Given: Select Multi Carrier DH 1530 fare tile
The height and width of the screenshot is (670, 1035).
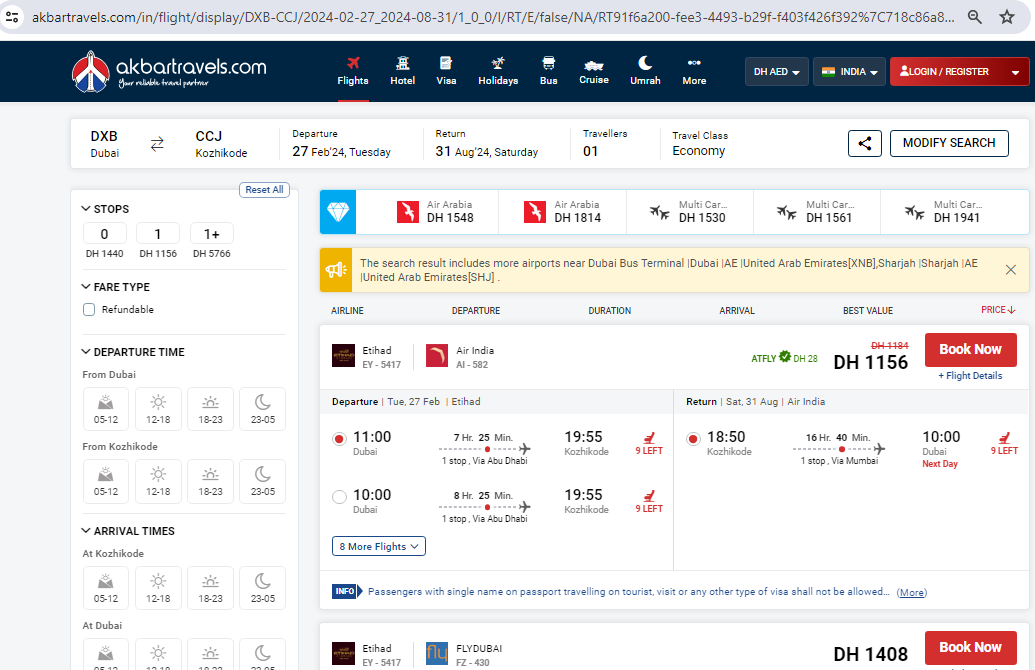Looking at the screenshot, I should tap(690, 212).
